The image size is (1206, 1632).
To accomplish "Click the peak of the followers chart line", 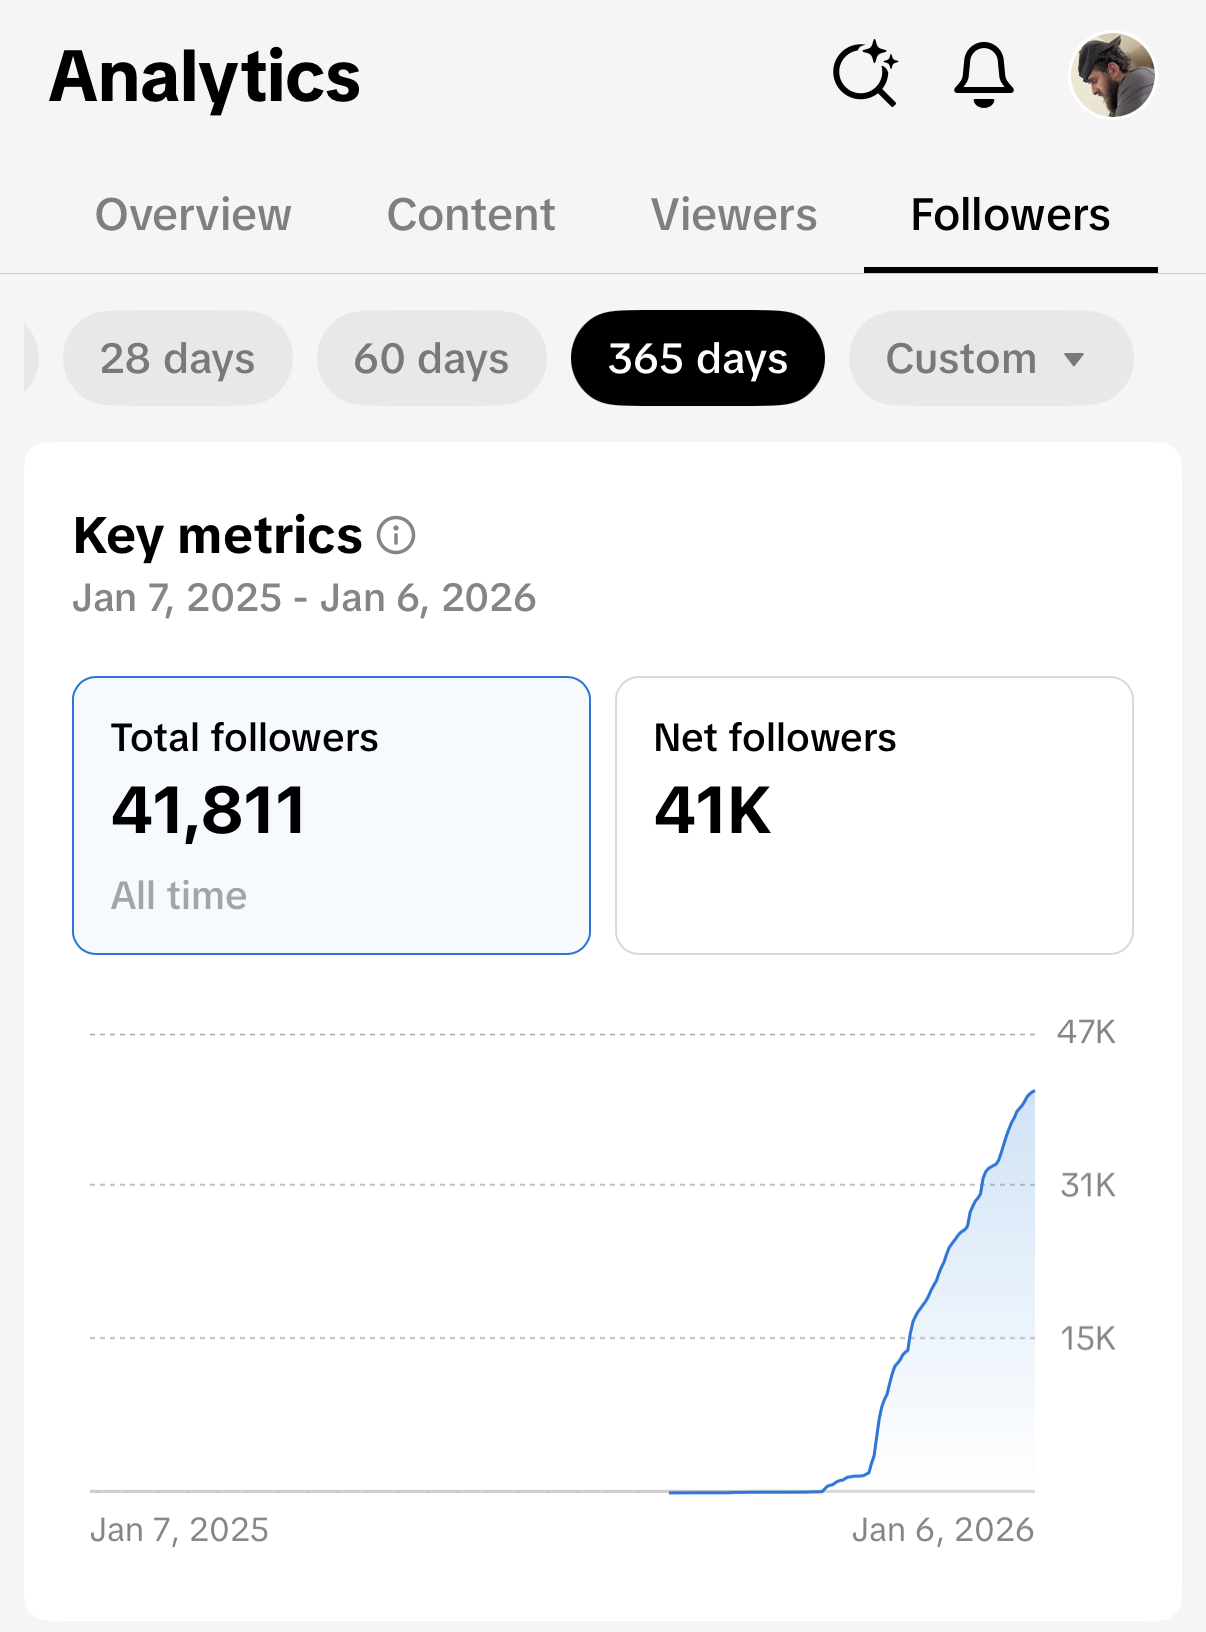I will point(1033,1092).
